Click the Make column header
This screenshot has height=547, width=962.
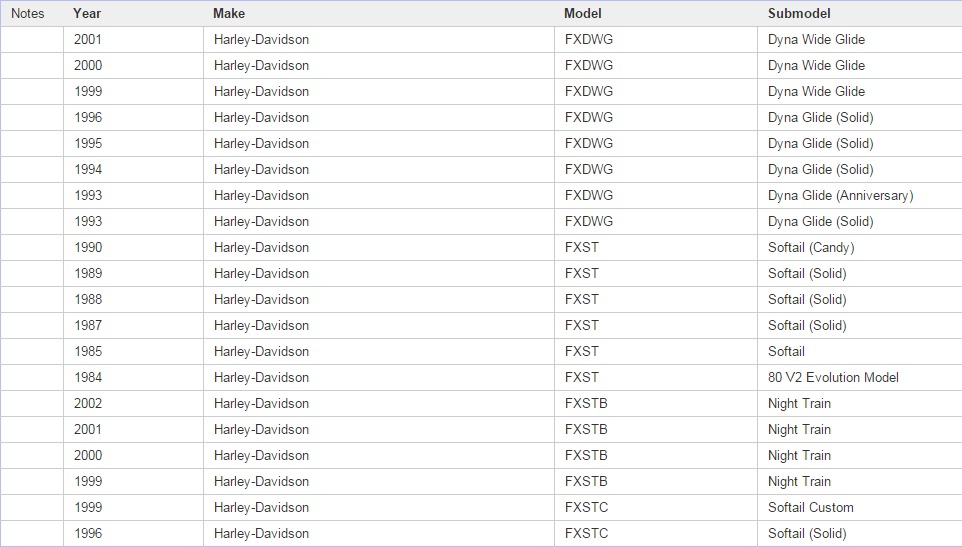click(229, 13)
